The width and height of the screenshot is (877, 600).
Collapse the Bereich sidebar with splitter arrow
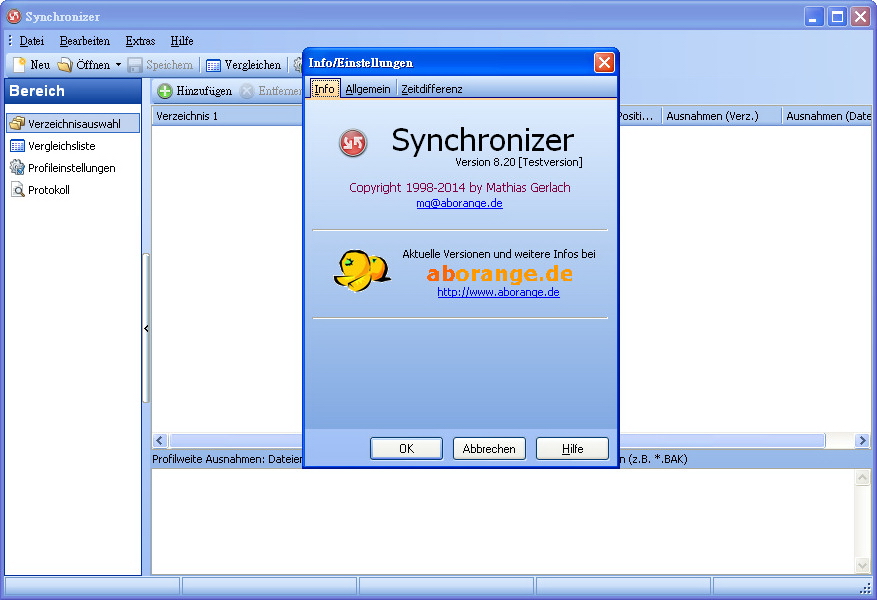coord(146,328)
